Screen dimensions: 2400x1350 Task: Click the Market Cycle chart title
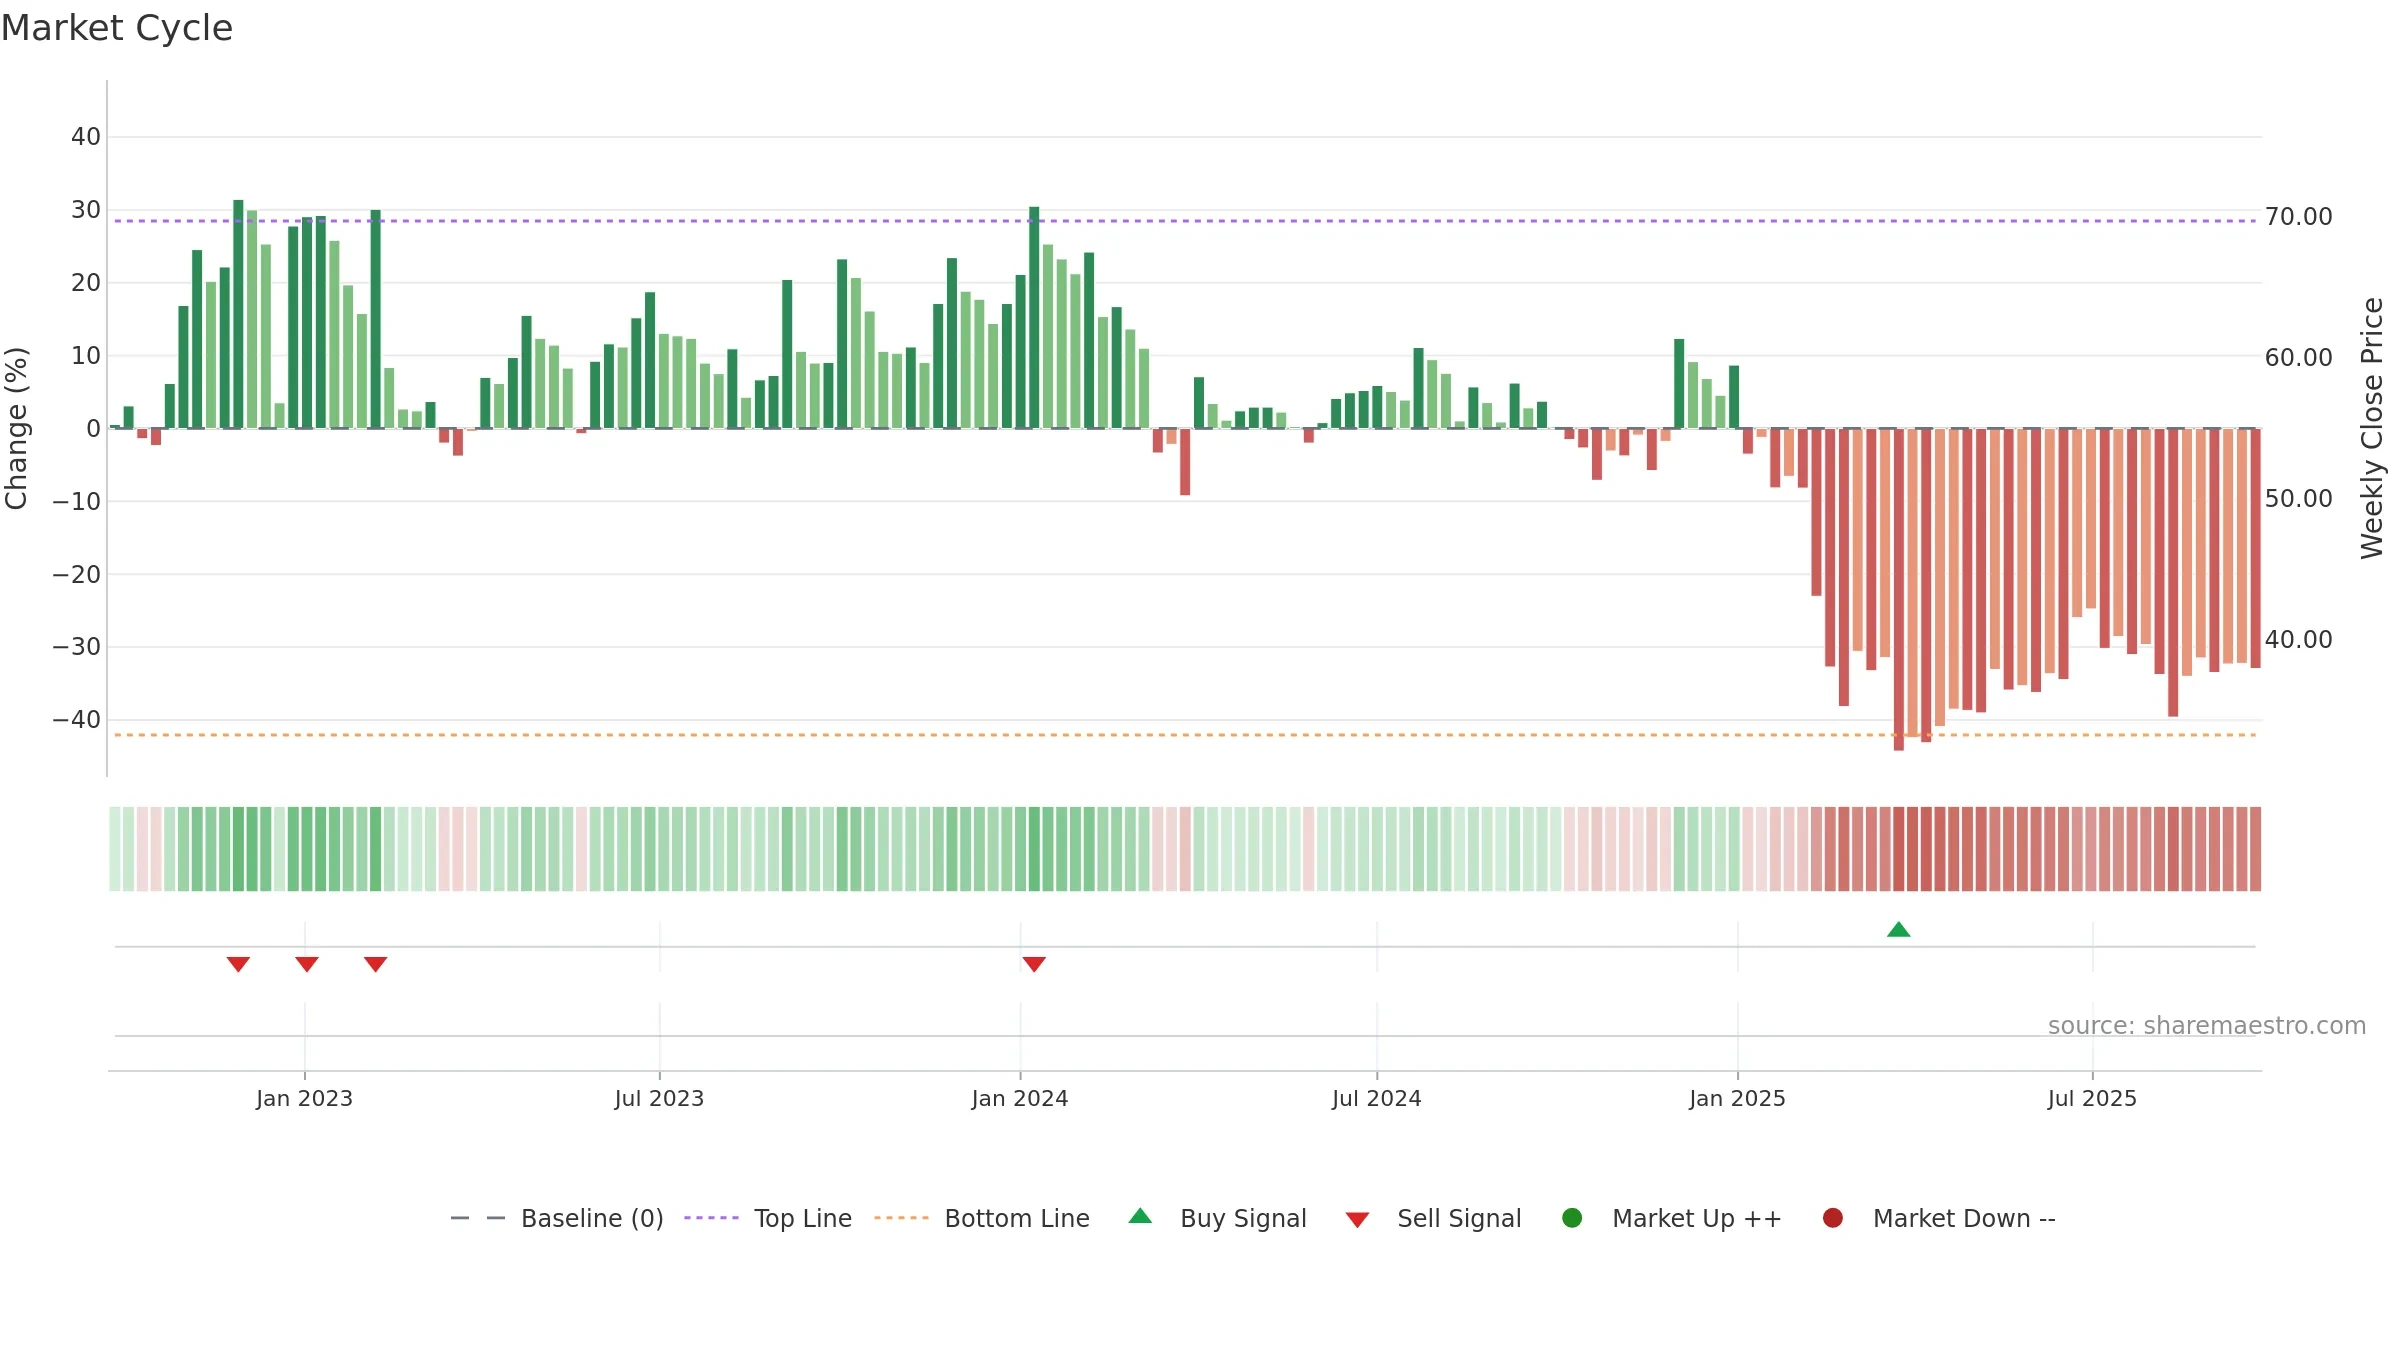point(117,28)
